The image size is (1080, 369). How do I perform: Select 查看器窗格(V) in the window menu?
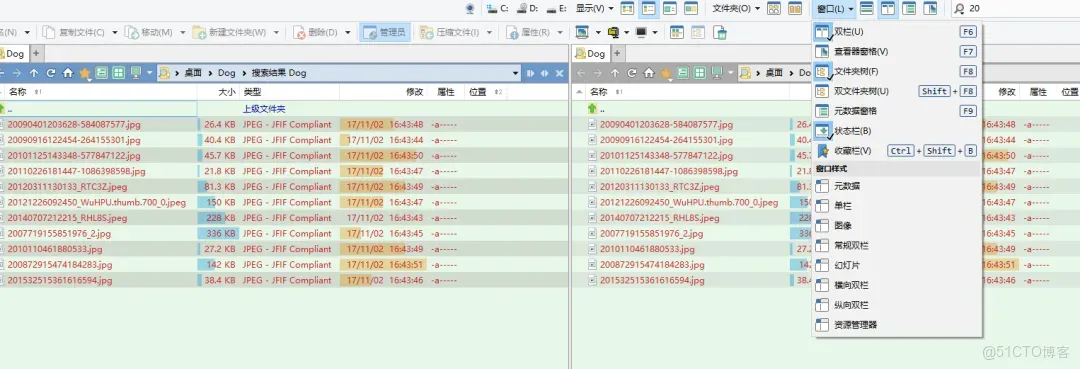[x=896, y=52]
